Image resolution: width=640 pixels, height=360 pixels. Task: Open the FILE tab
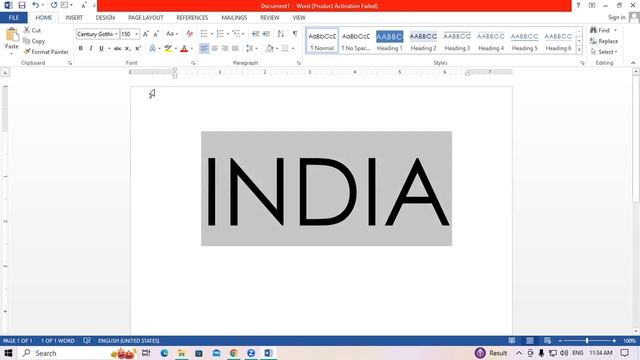point(13,18)
